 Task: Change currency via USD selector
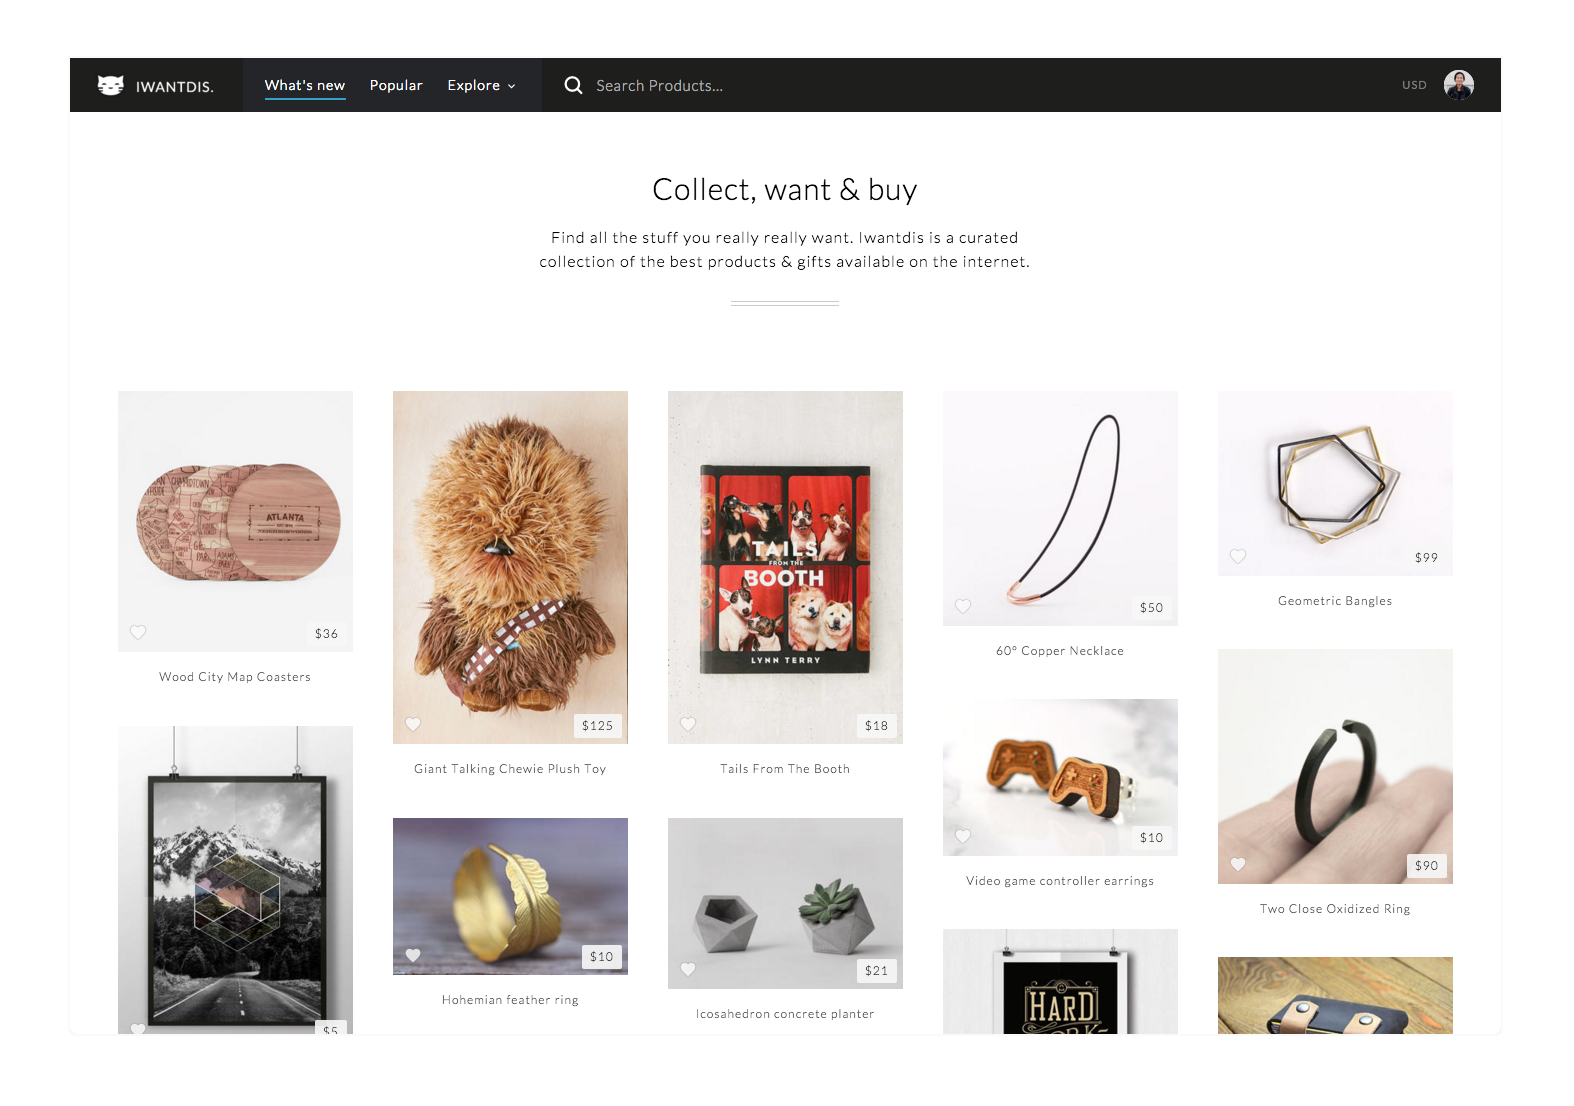click(1414, 85)
